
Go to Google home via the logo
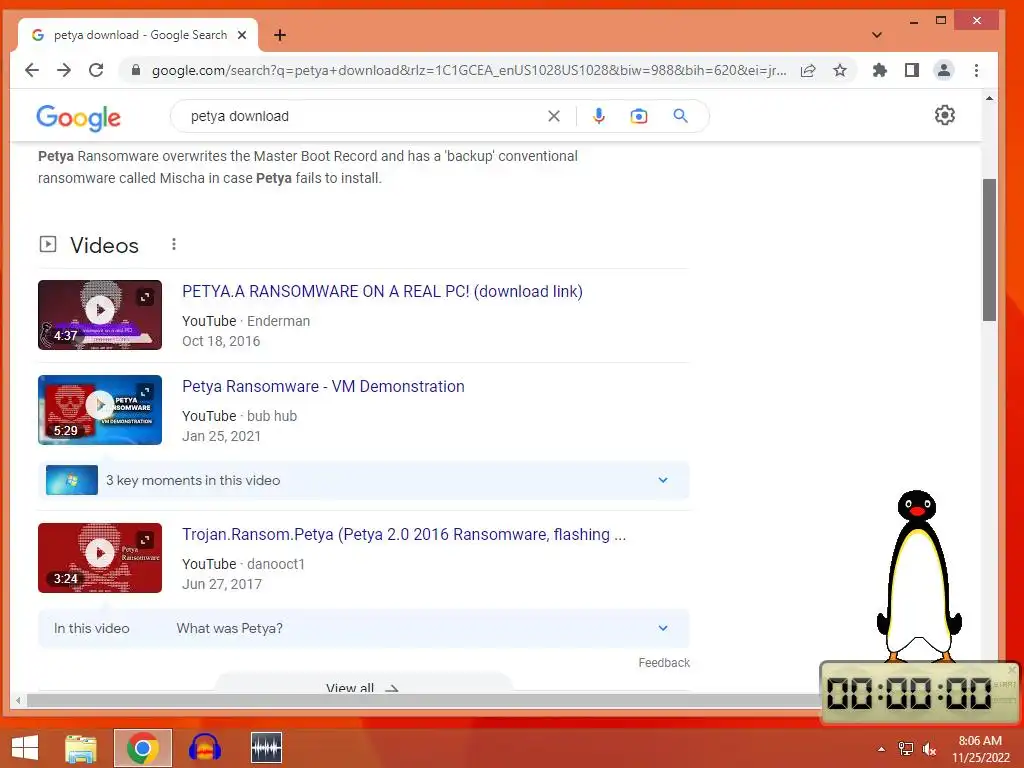tap(78, 118)
